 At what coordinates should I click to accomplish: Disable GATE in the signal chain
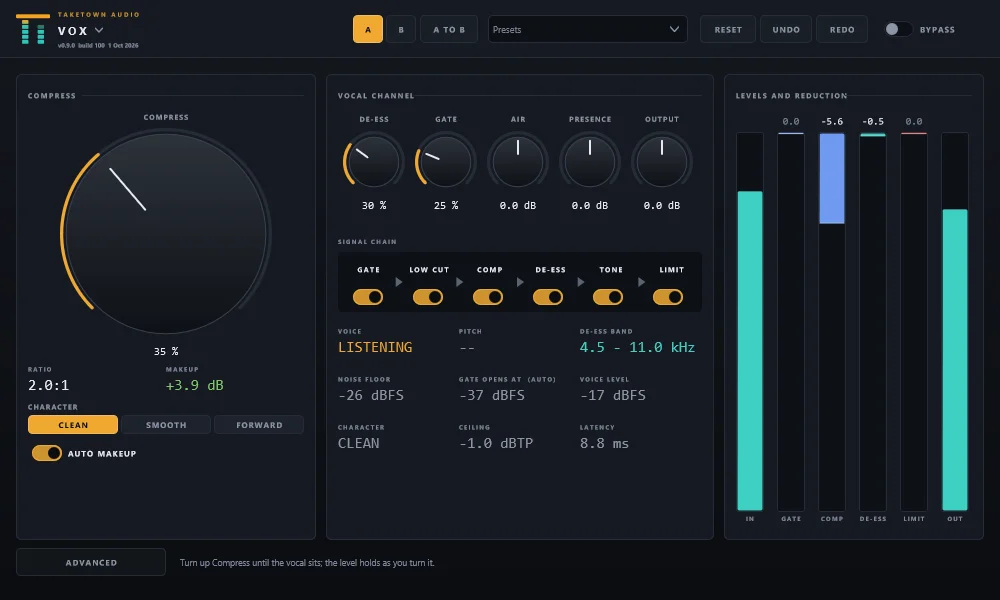click(x=368, y=297)
